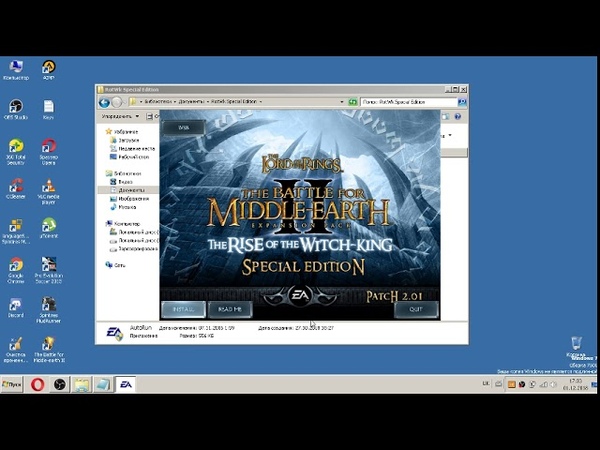Open Рабочий стол in navigation pane
Image resolution: width=600 pixels, height=450 pixels.
(129, 157)
